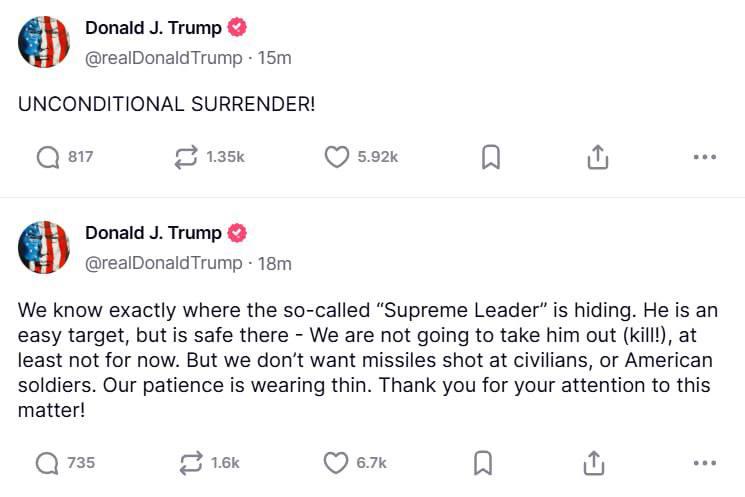Image resolution: width=745 pixels, height=497 pixels.
Task: Reply to the UNCONDITIONAL SURRENDER post (817 replies)
Action: (x=48, y=157)
